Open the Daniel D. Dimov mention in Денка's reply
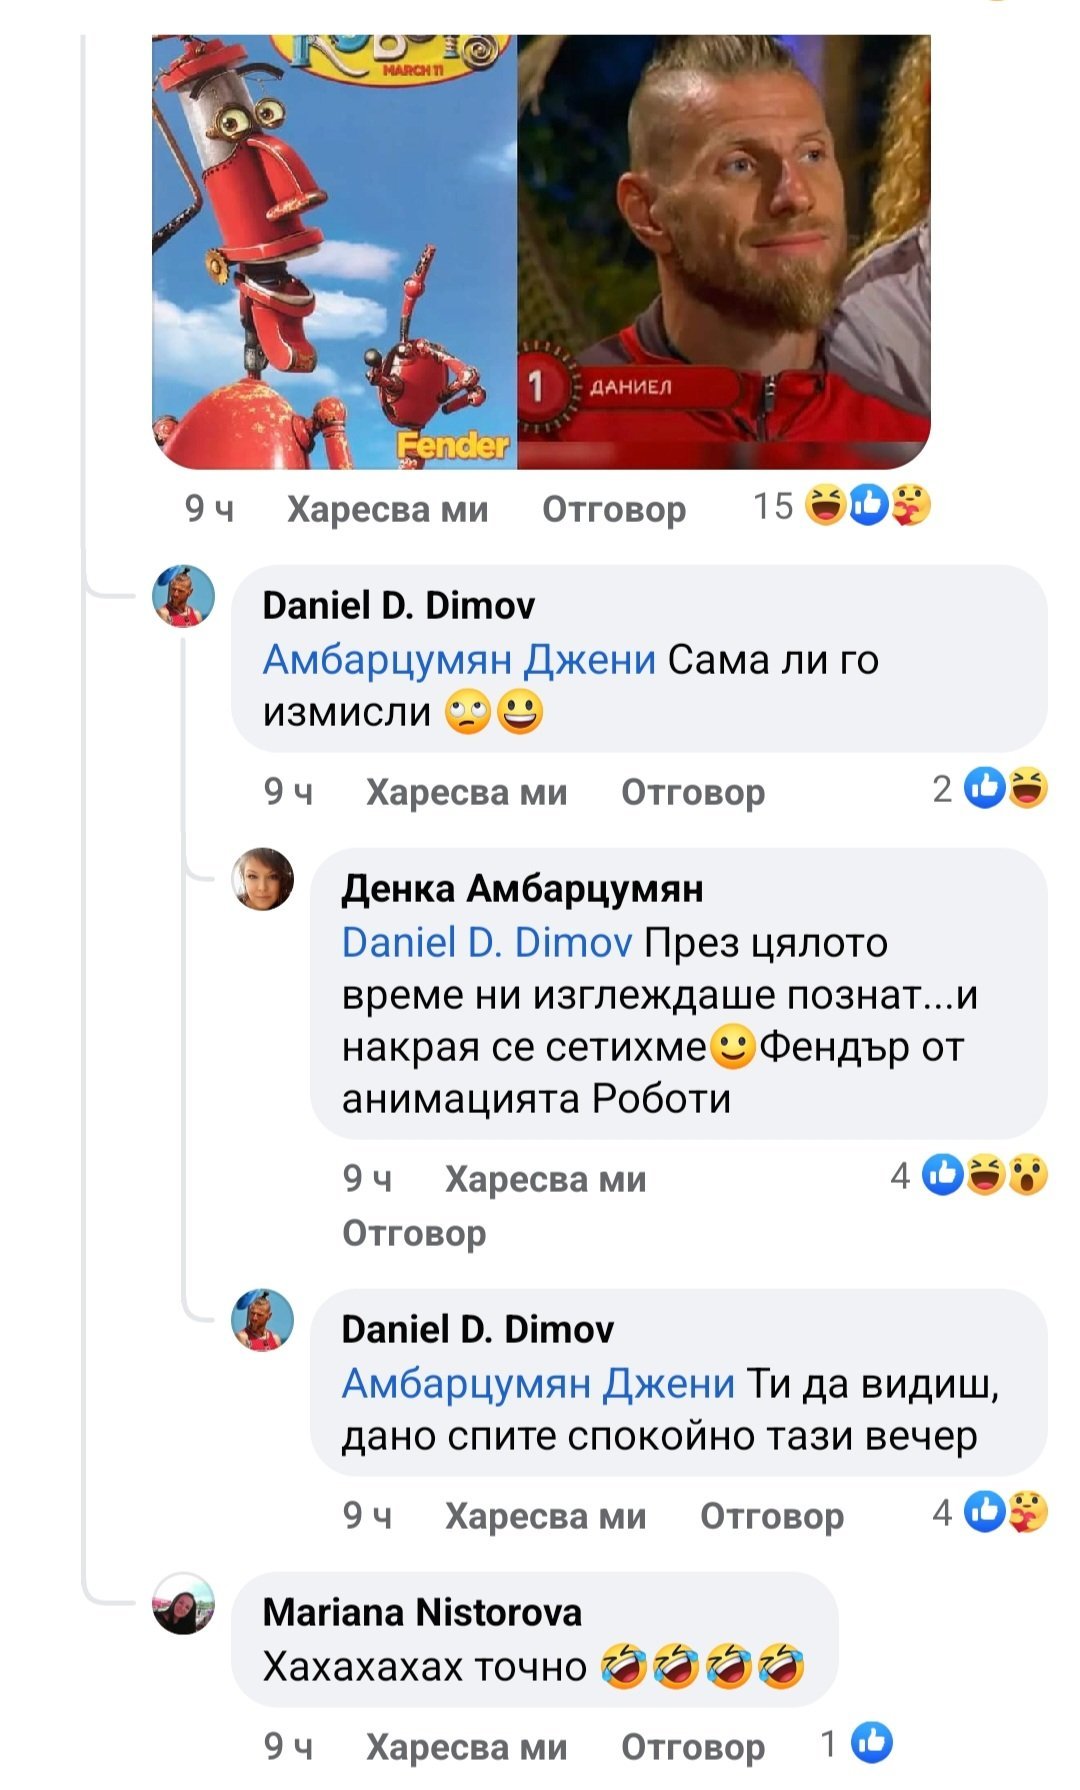This screenshot has width=1080, height=1790. 487,943
